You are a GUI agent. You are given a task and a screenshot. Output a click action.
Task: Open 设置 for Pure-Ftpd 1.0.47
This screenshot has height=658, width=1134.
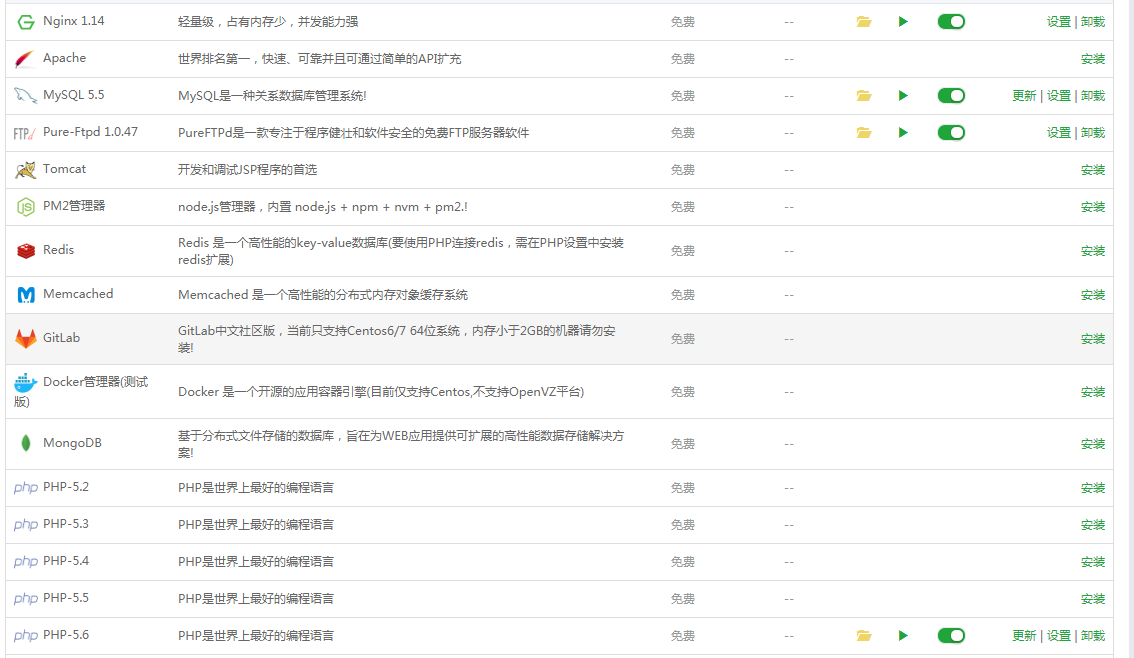tap(1059, 132)
